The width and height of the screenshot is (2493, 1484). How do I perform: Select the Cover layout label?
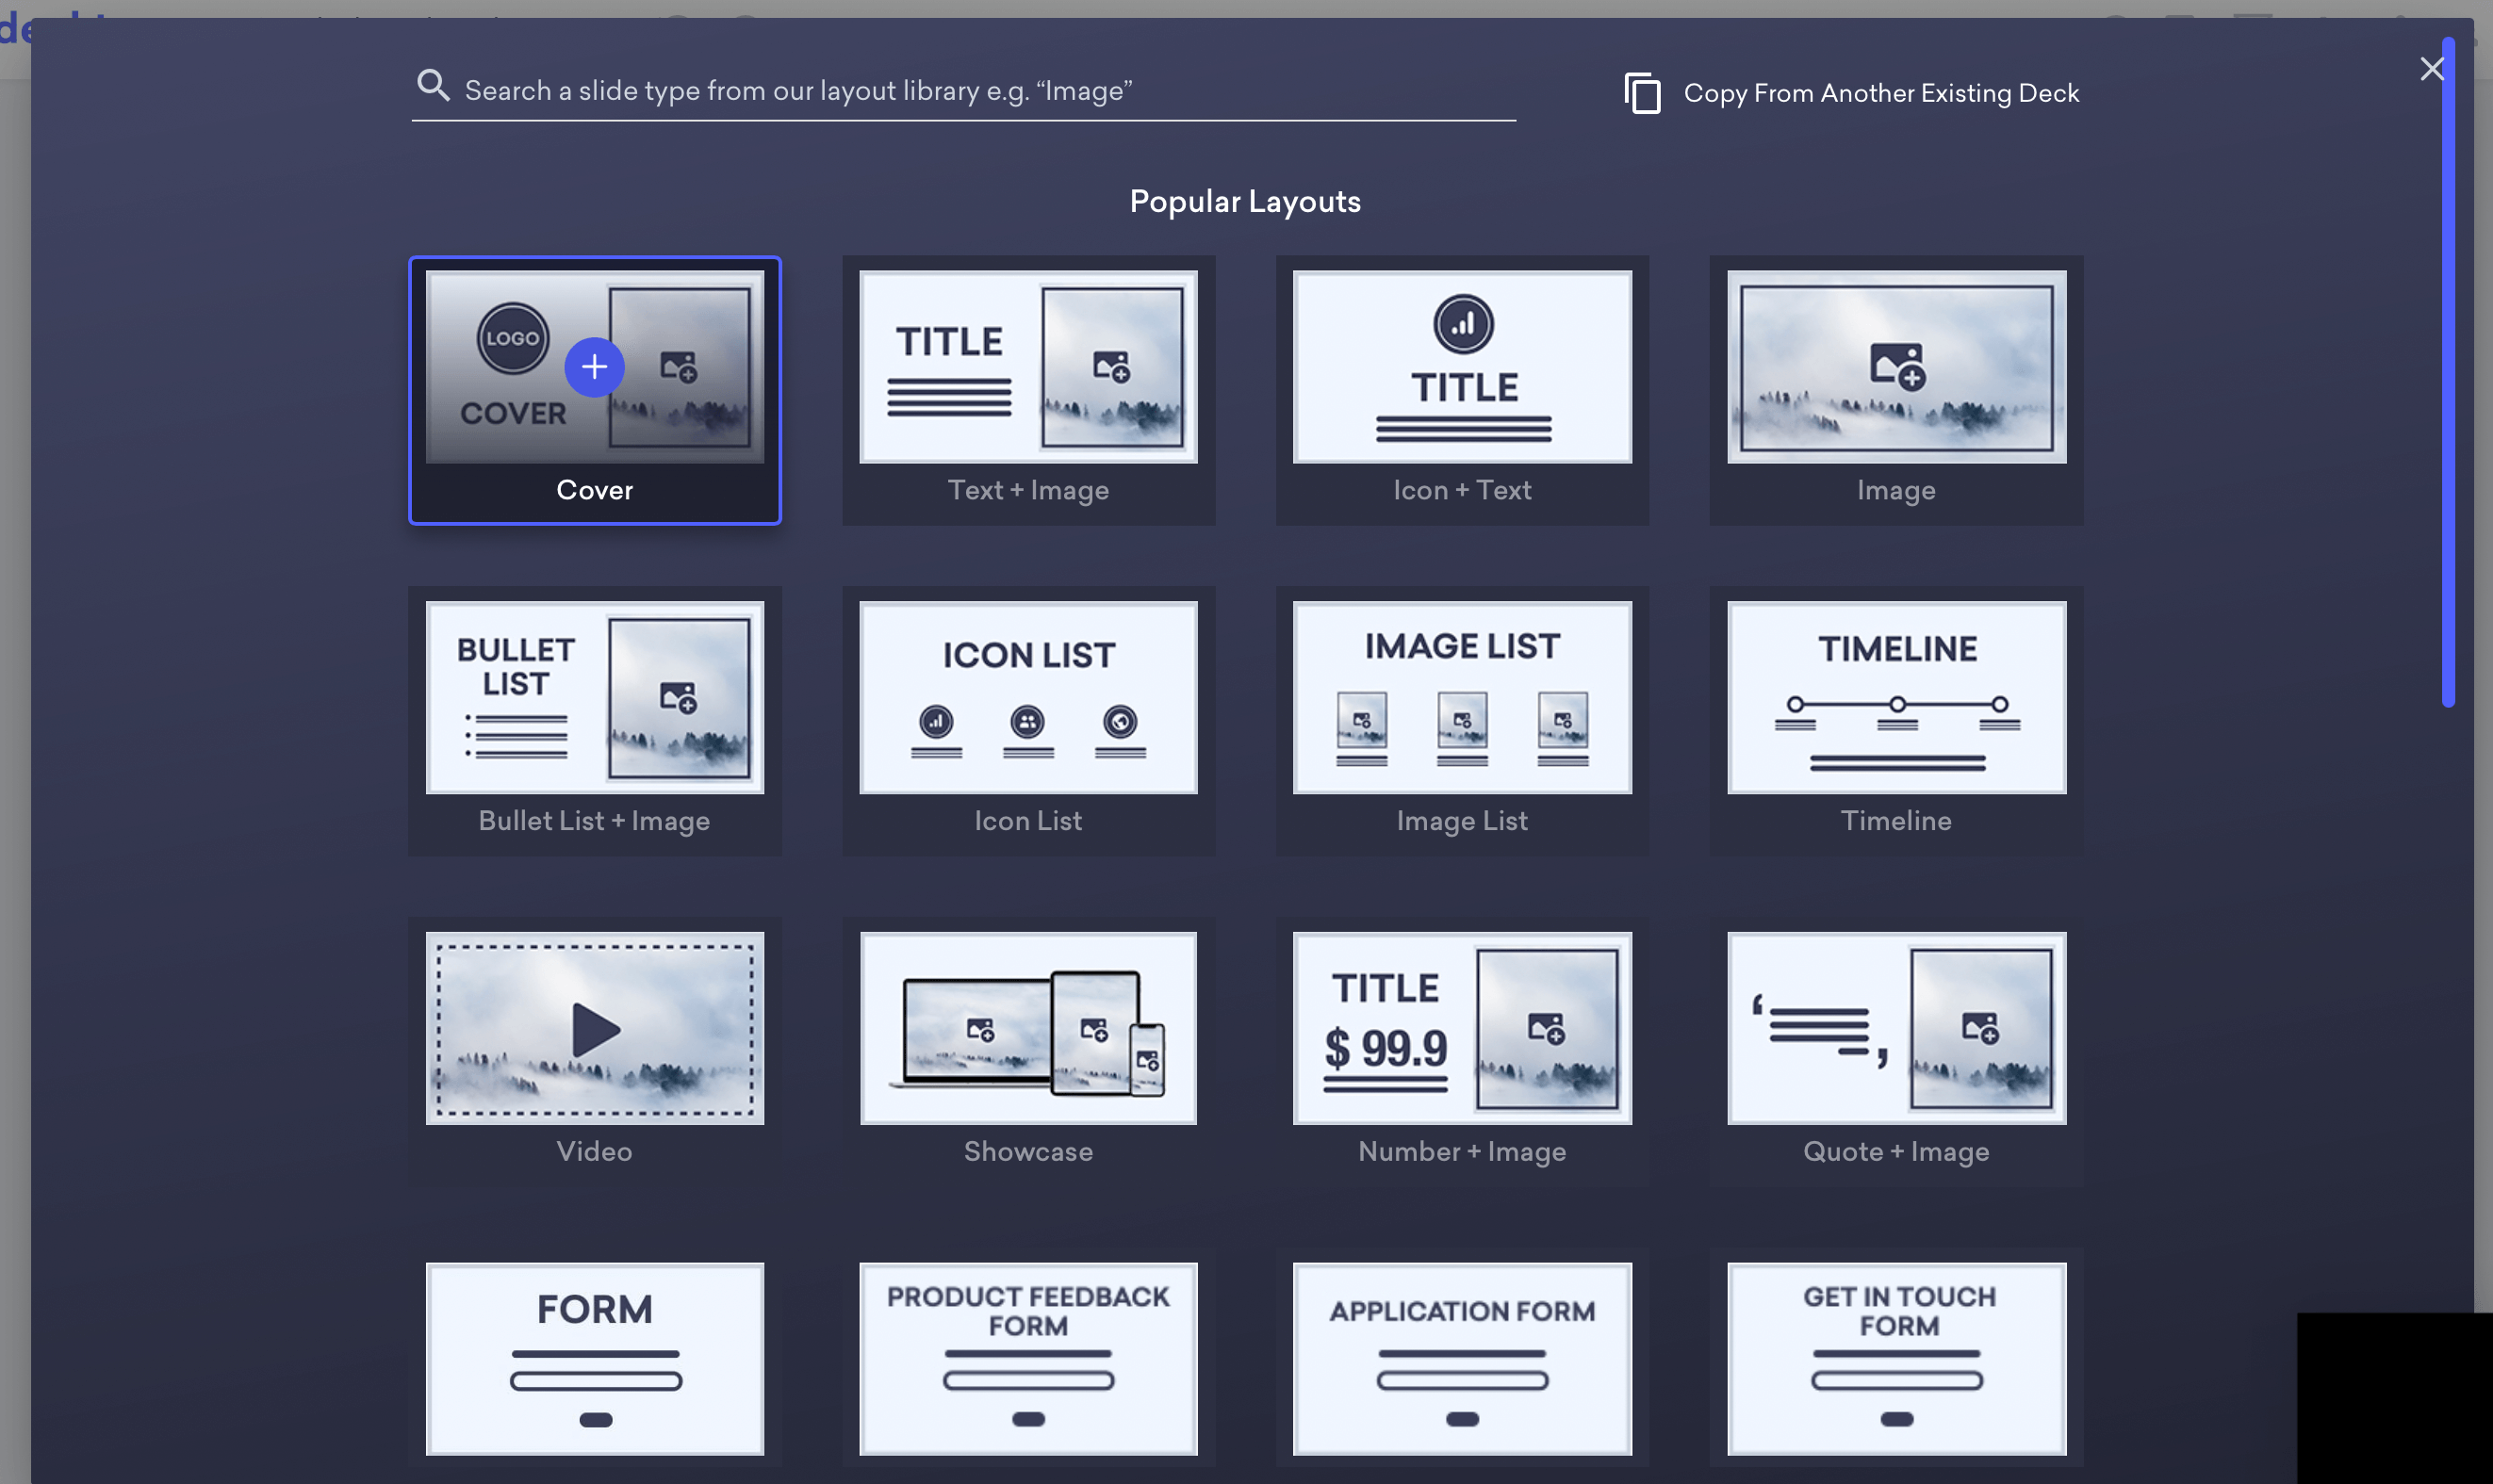(594, 490)
